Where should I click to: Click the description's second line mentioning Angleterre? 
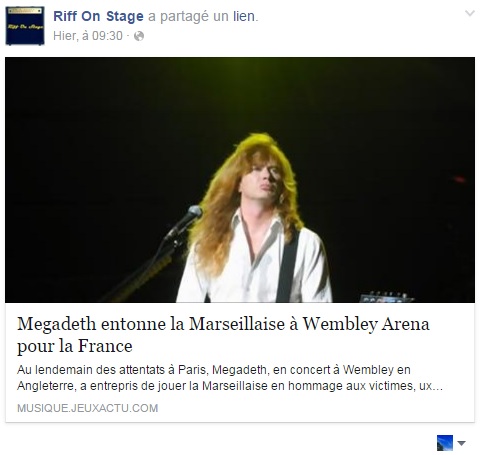pyautogui.click(x=230, y=386)
